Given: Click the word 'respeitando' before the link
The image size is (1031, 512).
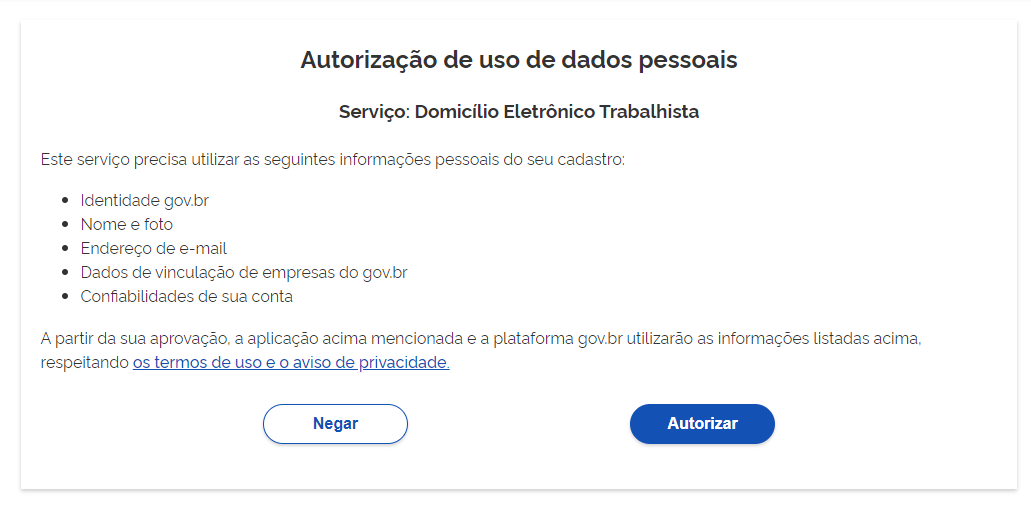Looking at the screenshot, I should point(85,363).
